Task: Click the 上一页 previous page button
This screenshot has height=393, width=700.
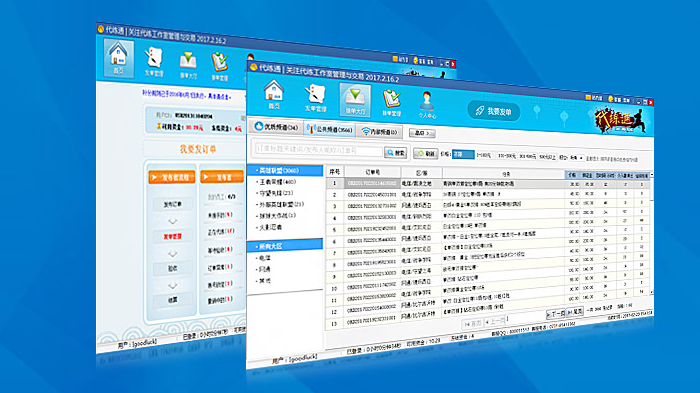Action: click(495, 321)
